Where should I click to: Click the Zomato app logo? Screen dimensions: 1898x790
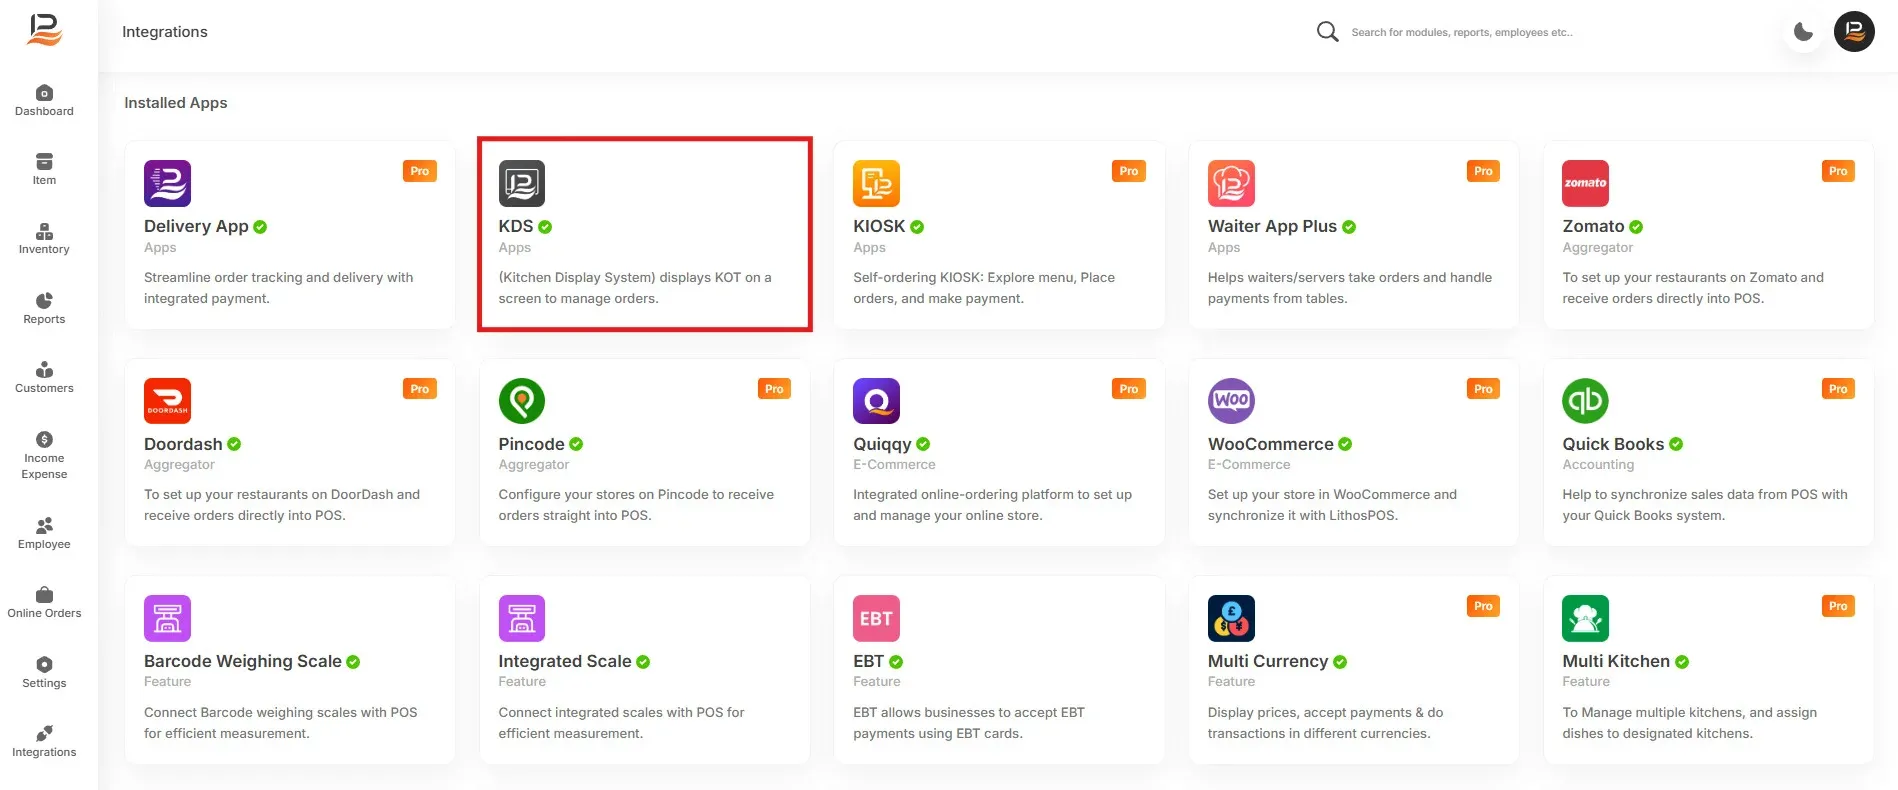click(x=1586, y=183)
